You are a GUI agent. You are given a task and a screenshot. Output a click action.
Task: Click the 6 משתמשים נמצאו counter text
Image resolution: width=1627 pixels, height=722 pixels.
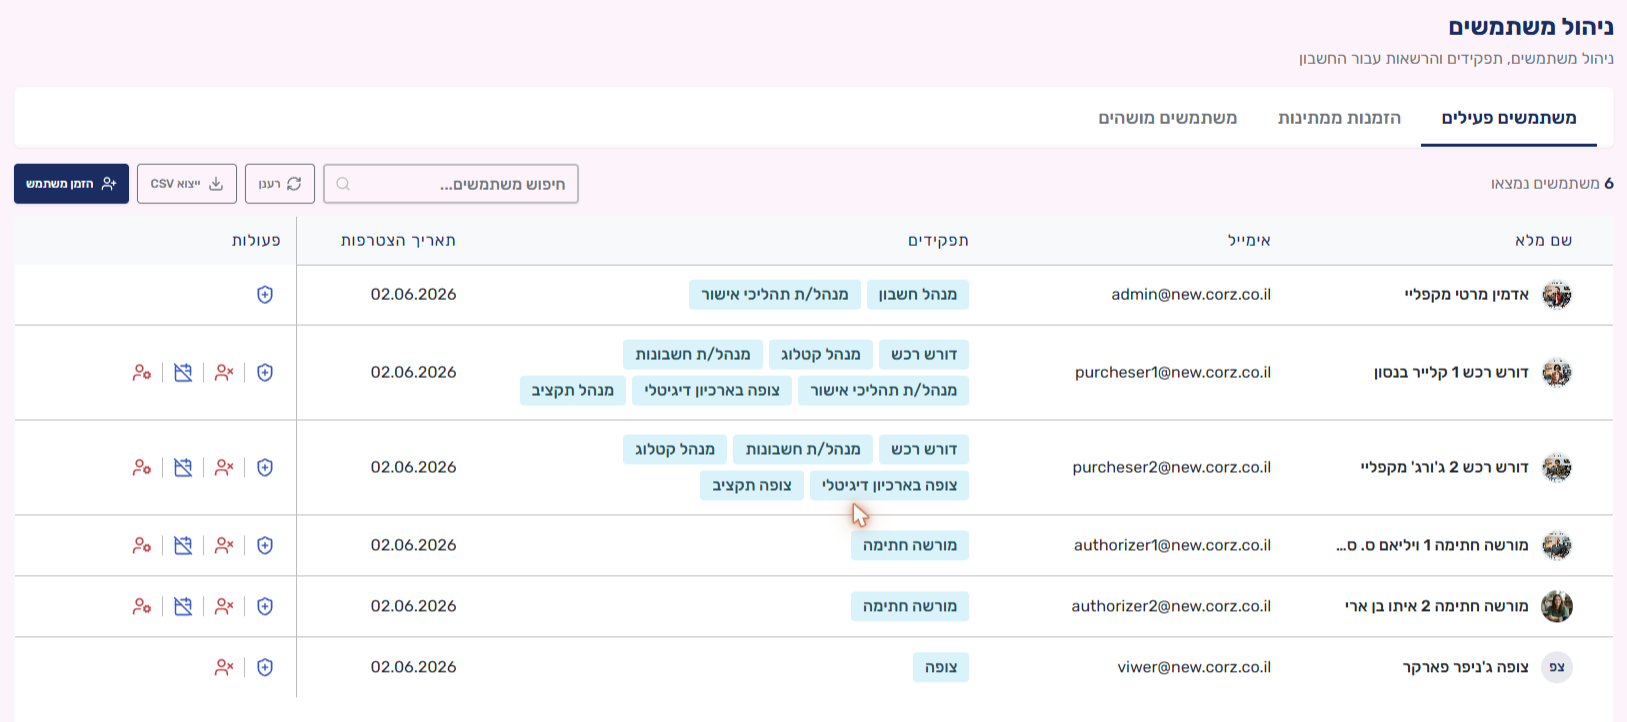[x=1552, y=184]
